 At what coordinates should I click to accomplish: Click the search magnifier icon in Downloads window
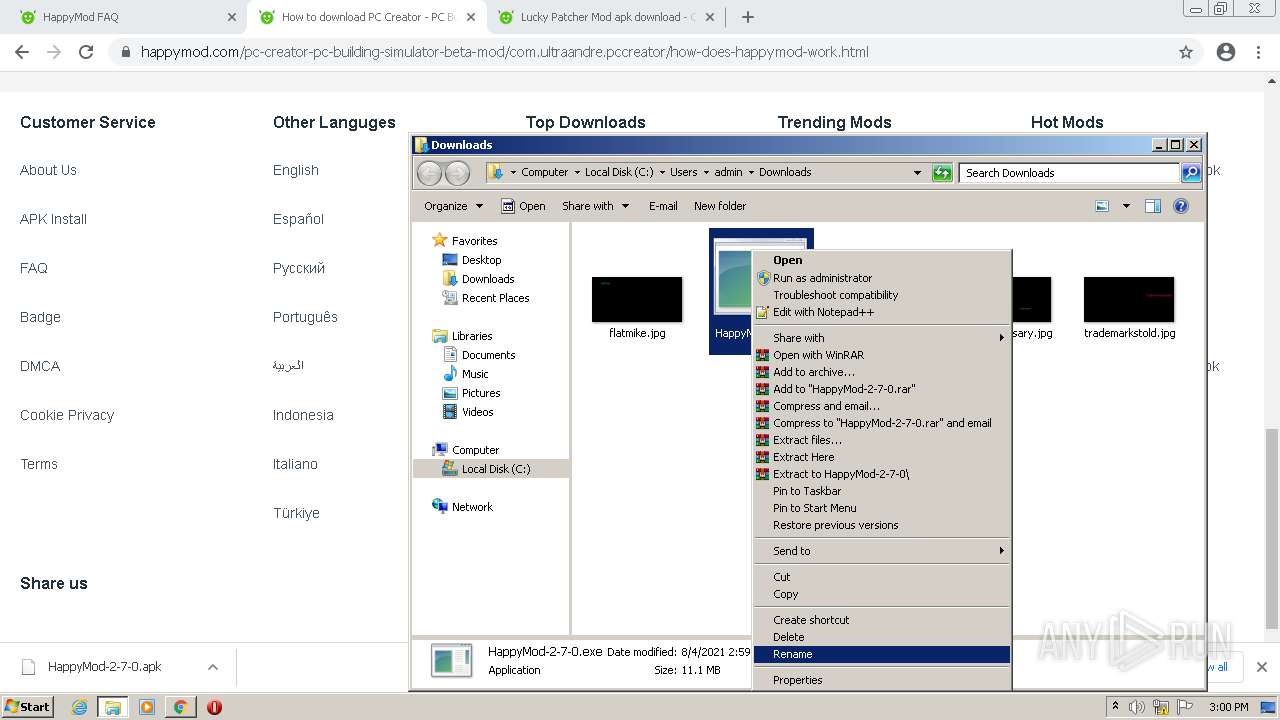click(1190, 173)
